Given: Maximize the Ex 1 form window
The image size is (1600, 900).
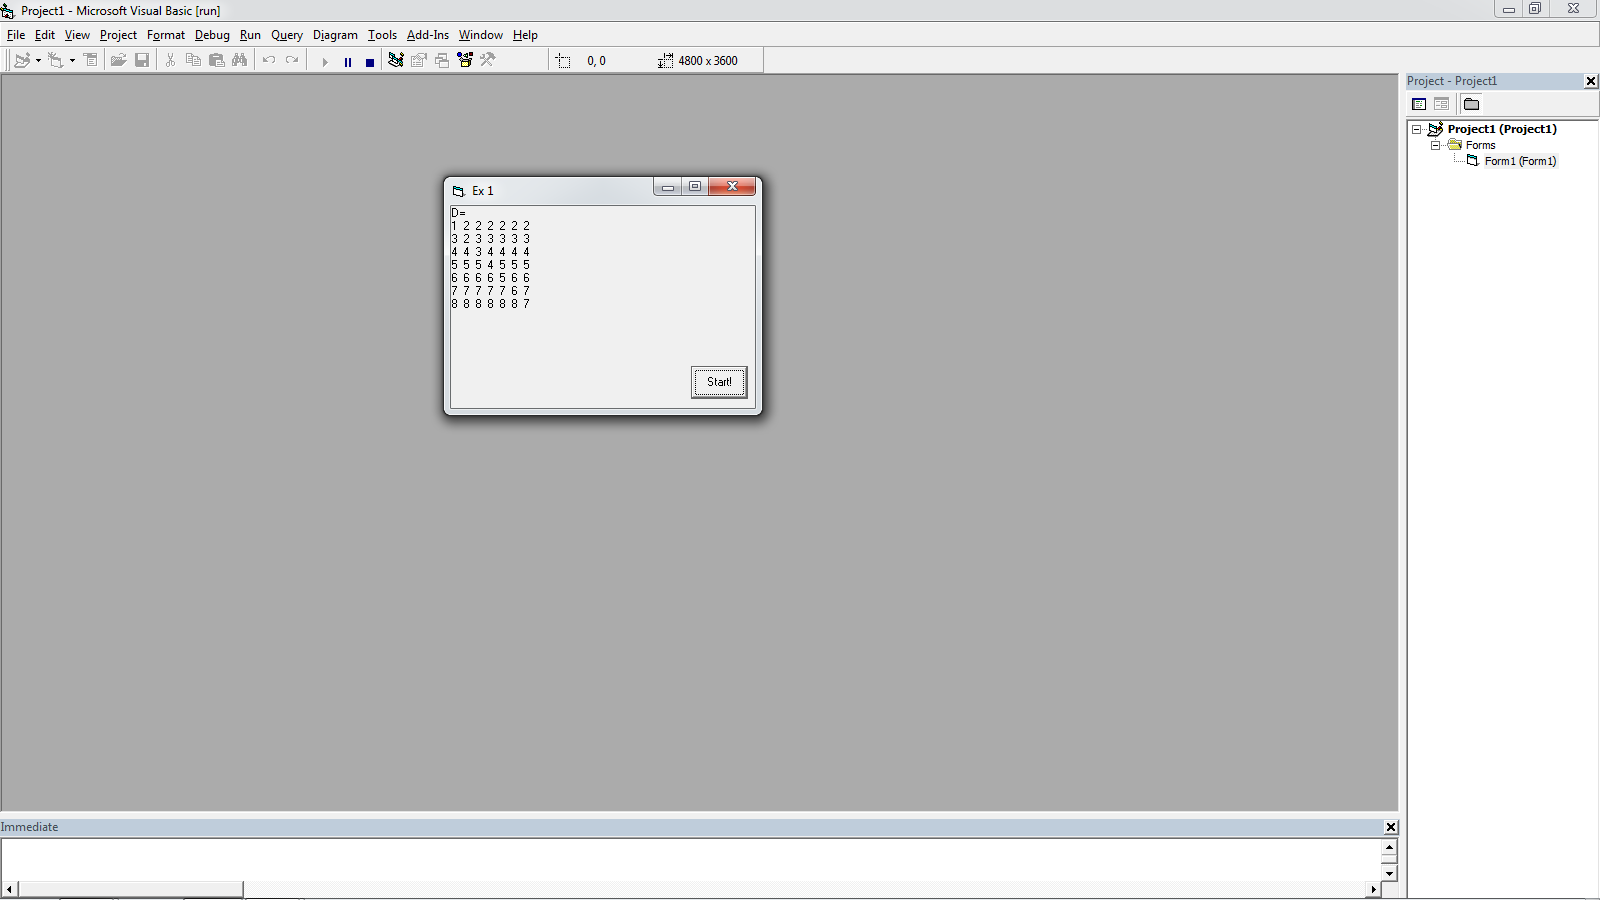Looking at the screenshot, I should pos(695,187).
